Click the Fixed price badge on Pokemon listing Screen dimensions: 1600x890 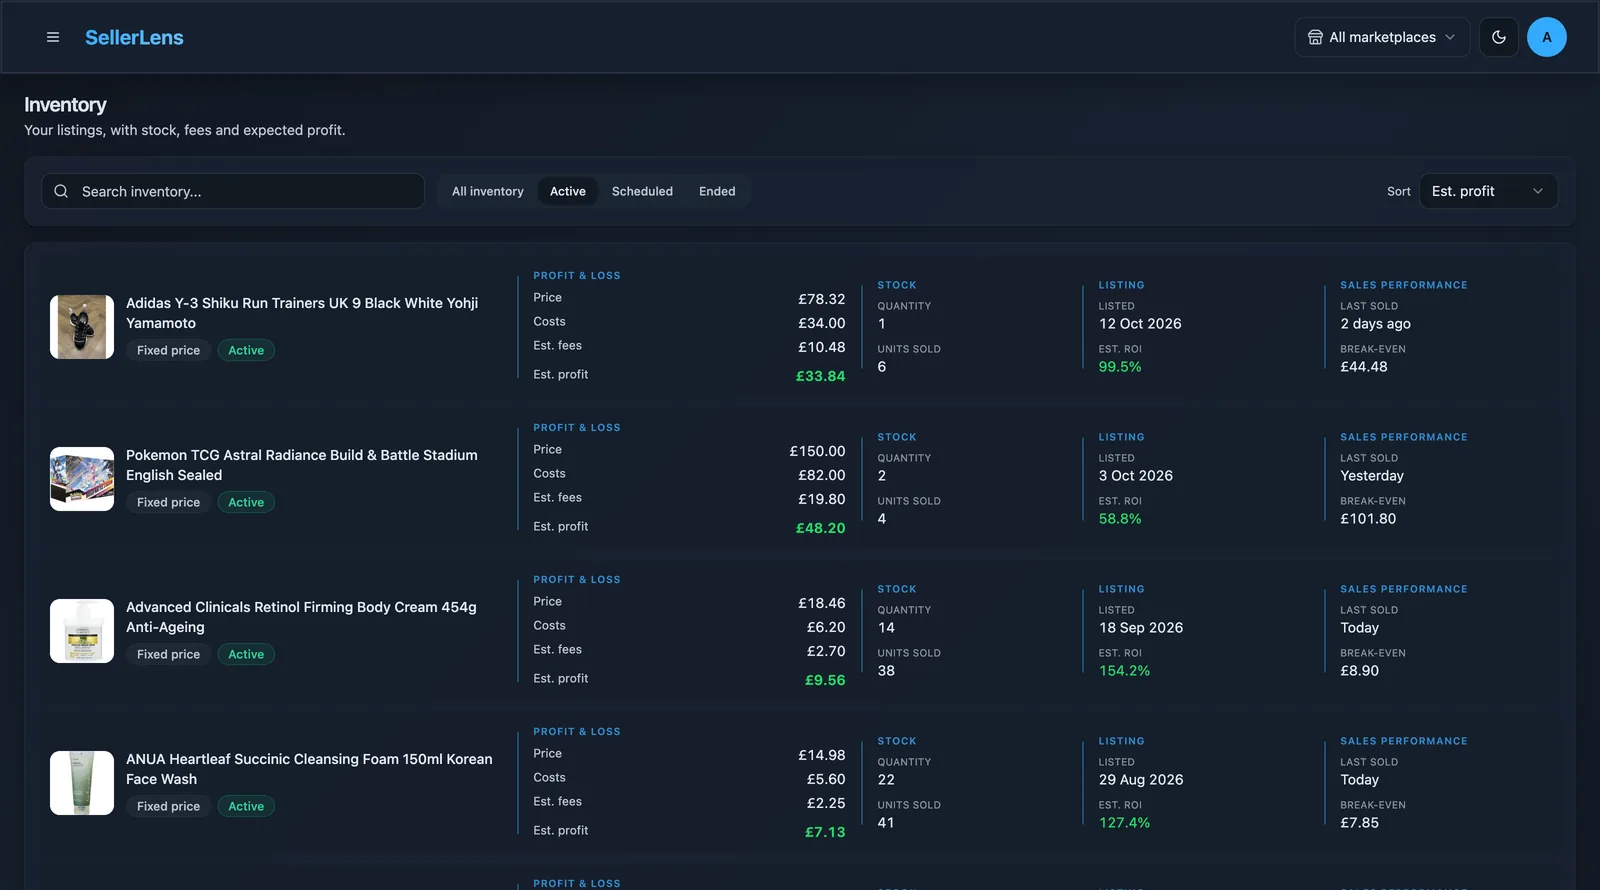[168, 502]
